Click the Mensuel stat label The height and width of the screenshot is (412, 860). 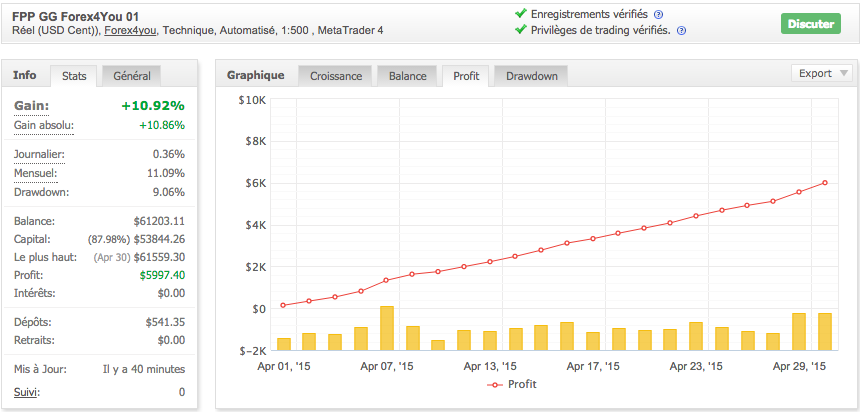pyautogui.click(x=36, y=173)
